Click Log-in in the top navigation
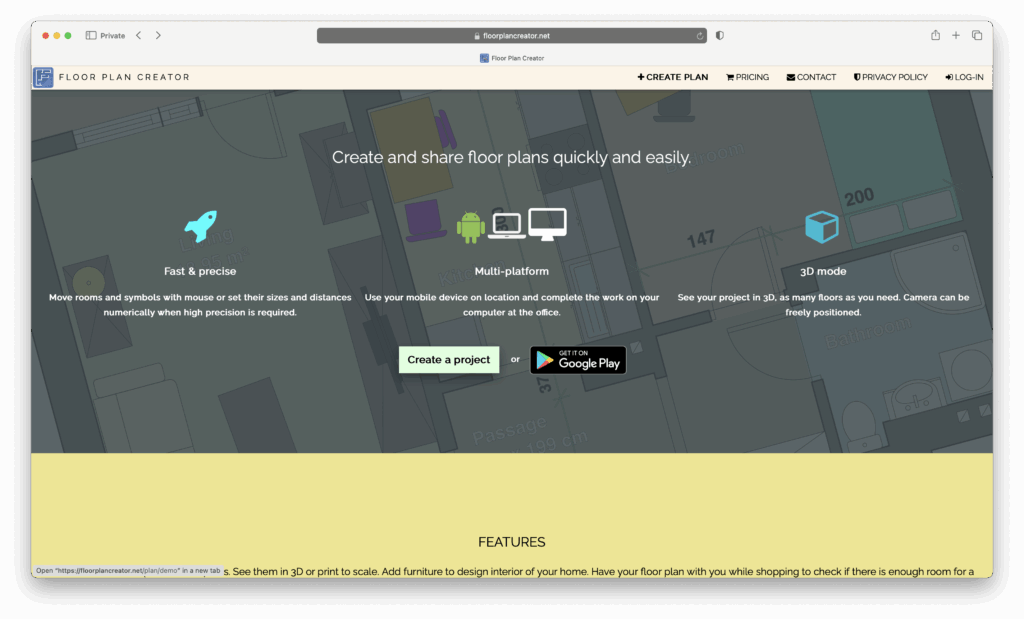The height and width of the screenshot is (619, 1024). [x=964, y=77]
